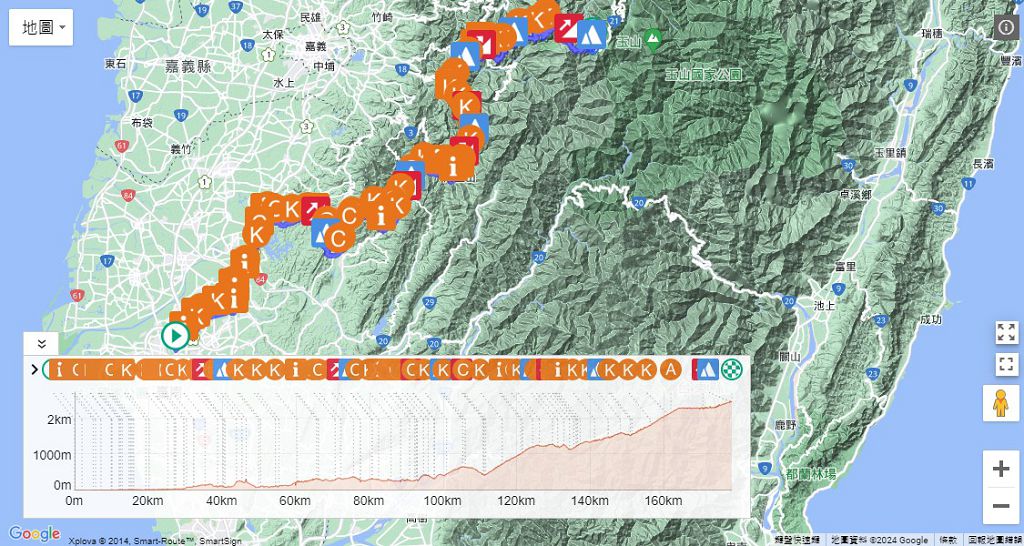Open the Google logo link
Viewport: 1024px width, 546px height.
34,534
